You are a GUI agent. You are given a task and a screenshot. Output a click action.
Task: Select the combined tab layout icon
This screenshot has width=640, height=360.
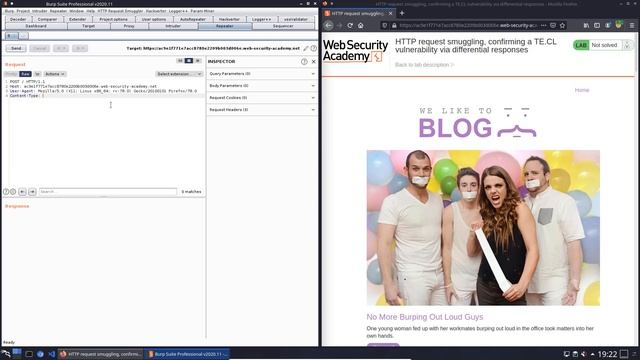198,61
